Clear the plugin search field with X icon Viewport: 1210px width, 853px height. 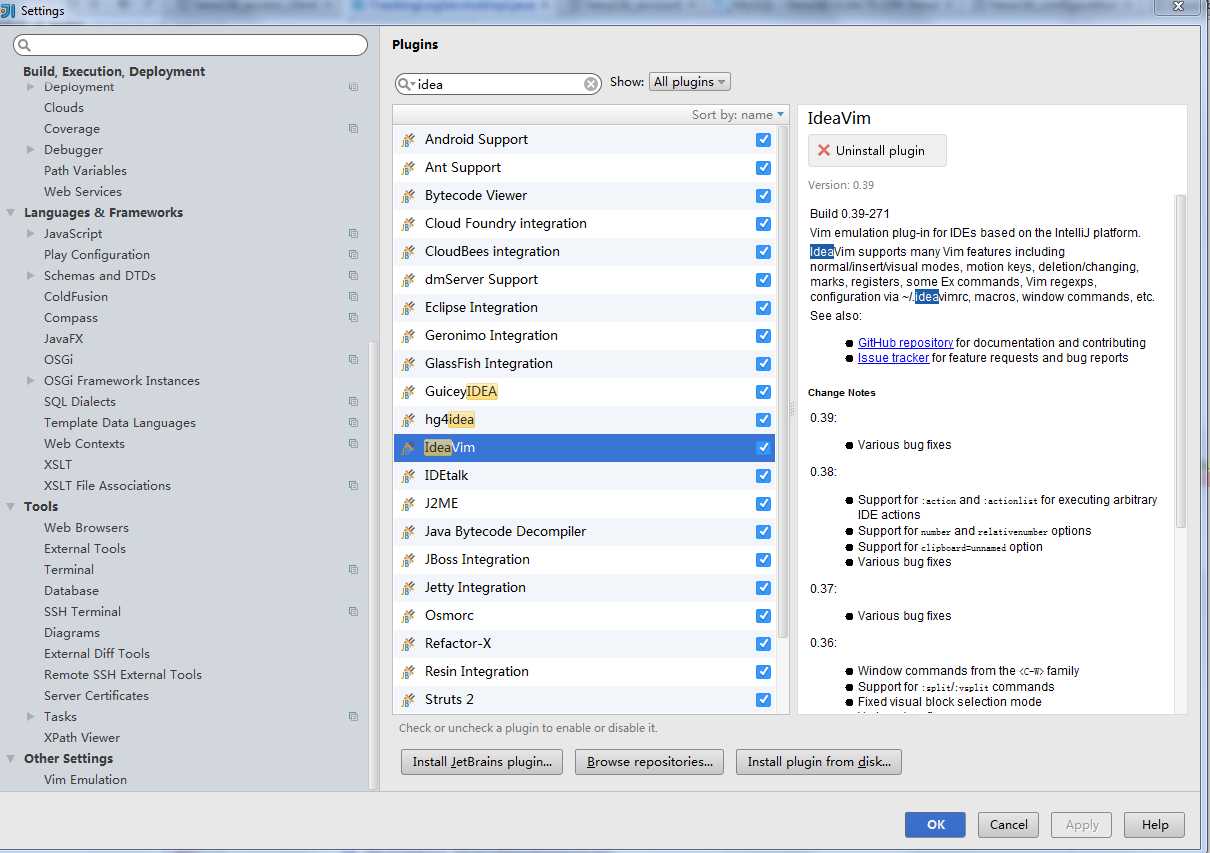591,84
